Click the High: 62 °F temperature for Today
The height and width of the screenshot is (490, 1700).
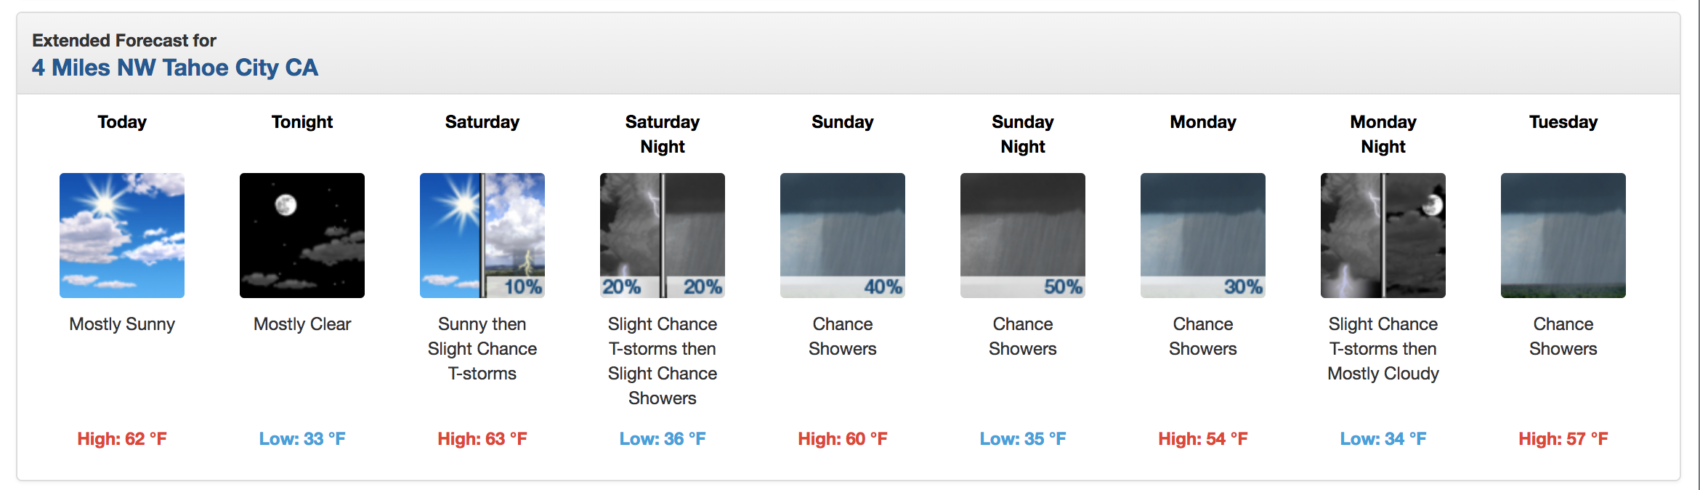(122, 439)
